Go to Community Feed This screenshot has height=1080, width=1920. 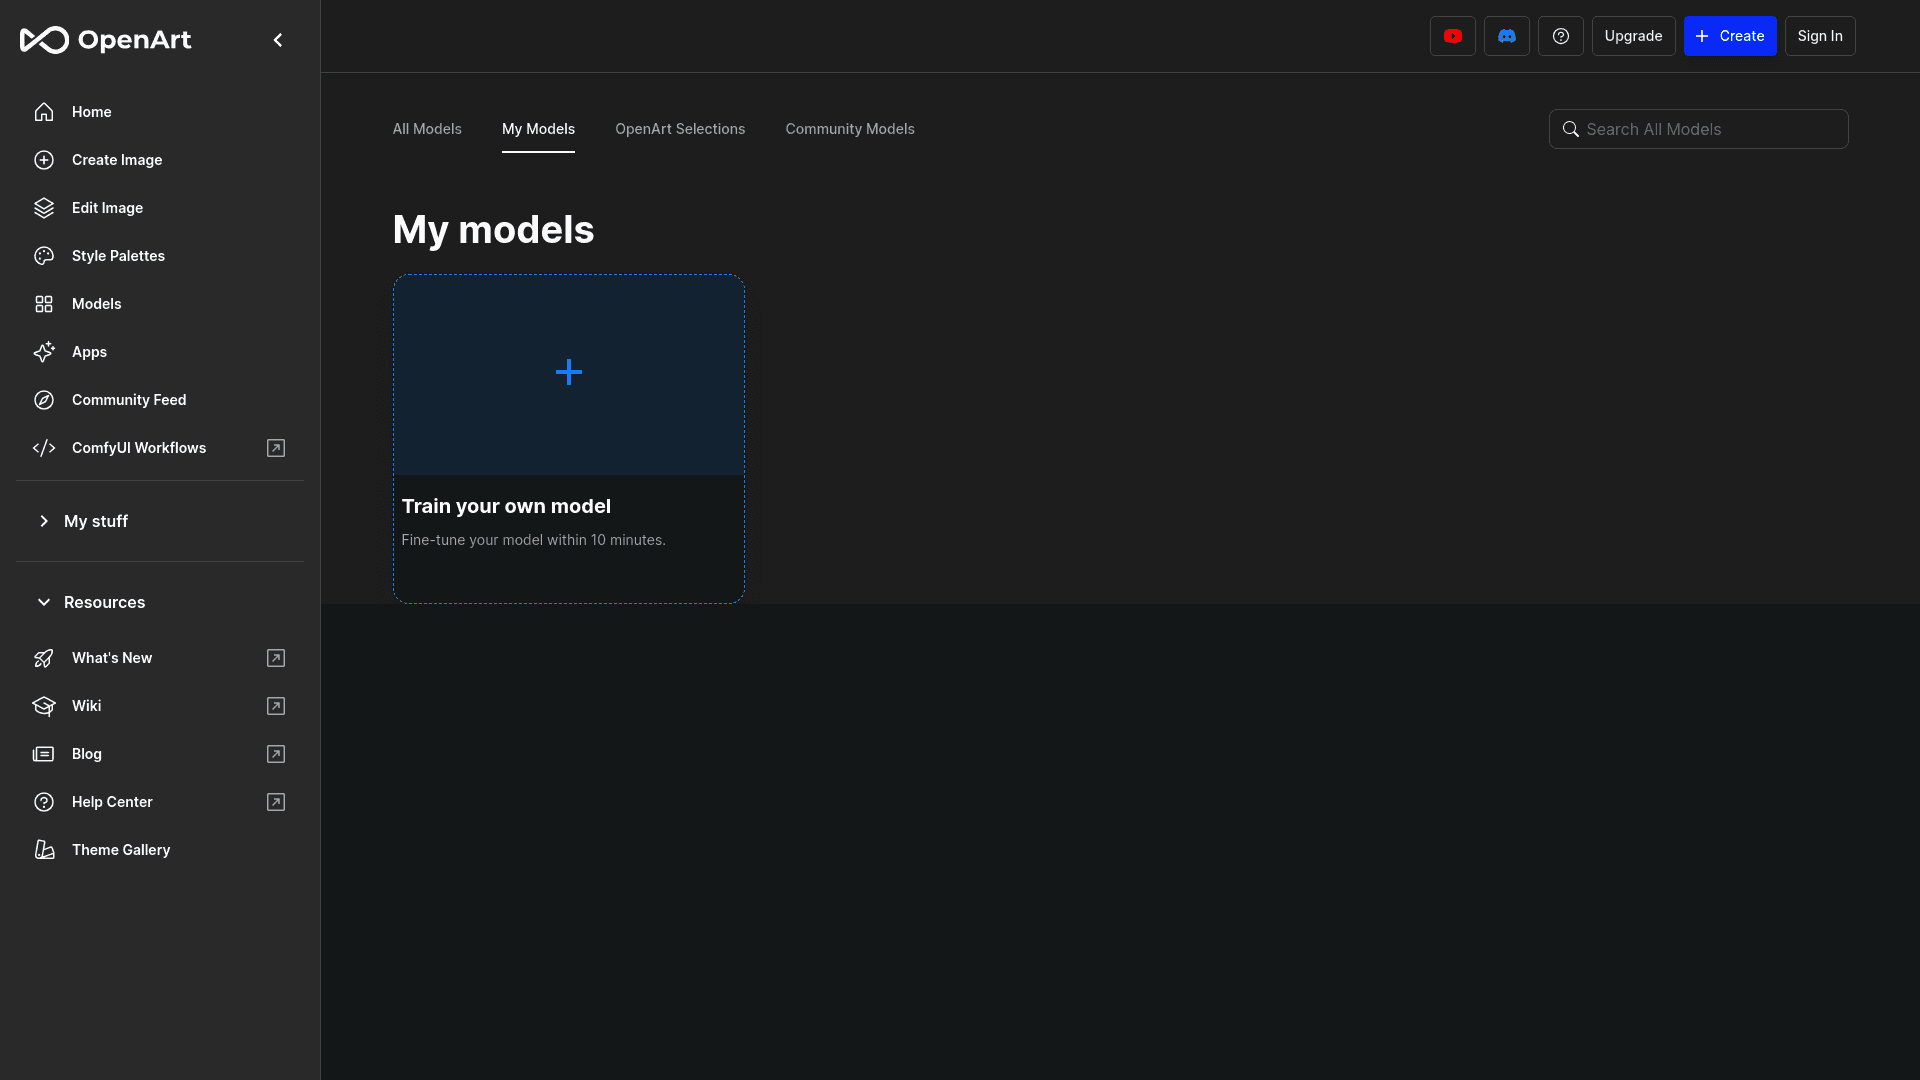pos(128,400)
